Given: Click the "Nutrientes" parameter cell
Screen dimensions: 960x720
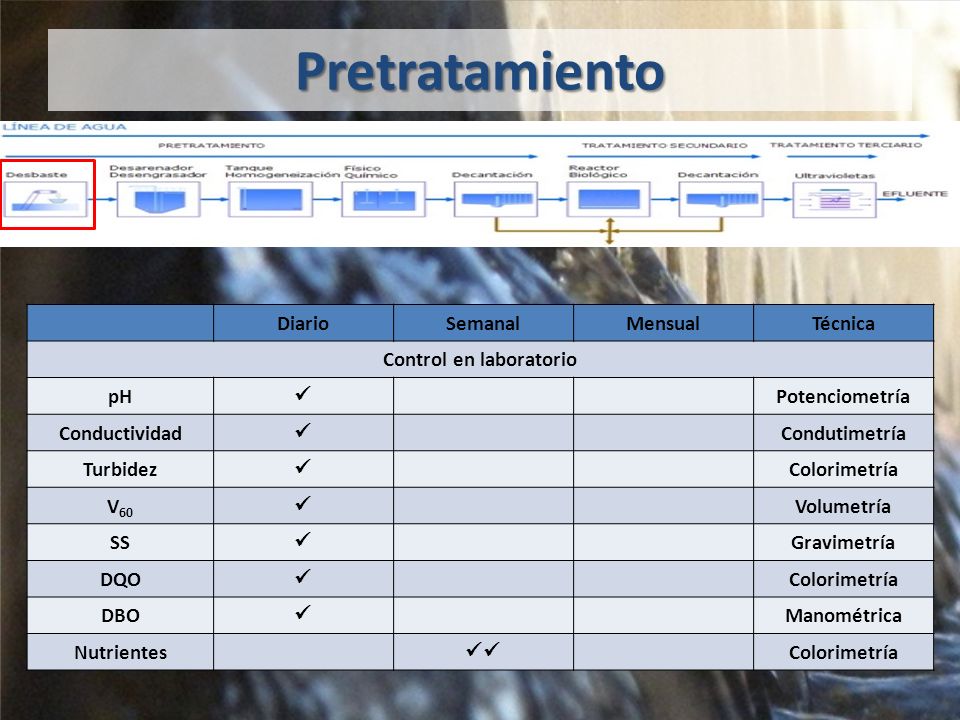Looking at the screenshot, I should (x=121, y=651).
